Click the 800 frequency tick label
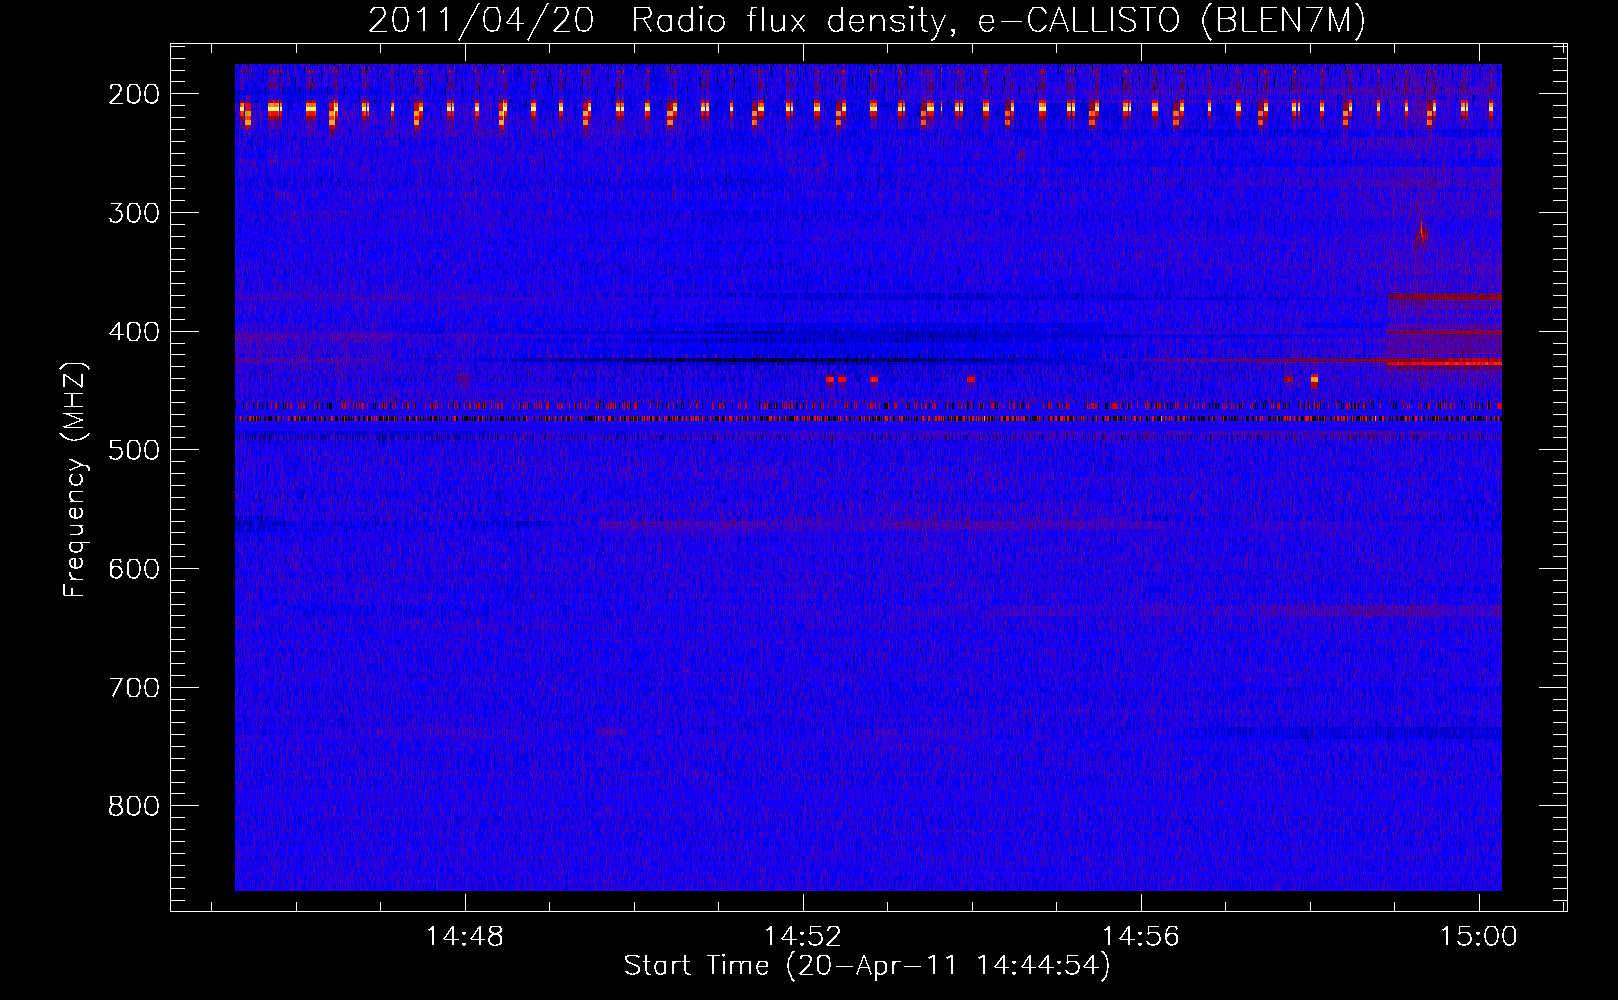This screenshot has width=1618, height=1000. point(134,806)
